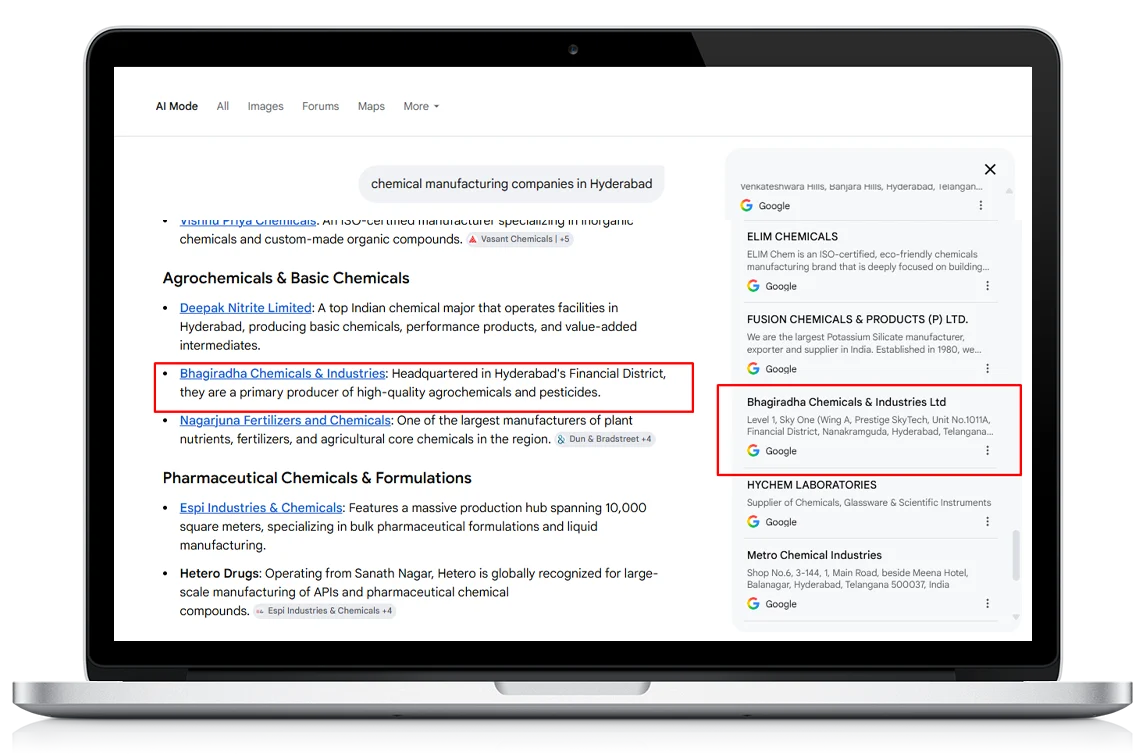
Task: Open the Maps tab
Action: coord(371,107)
